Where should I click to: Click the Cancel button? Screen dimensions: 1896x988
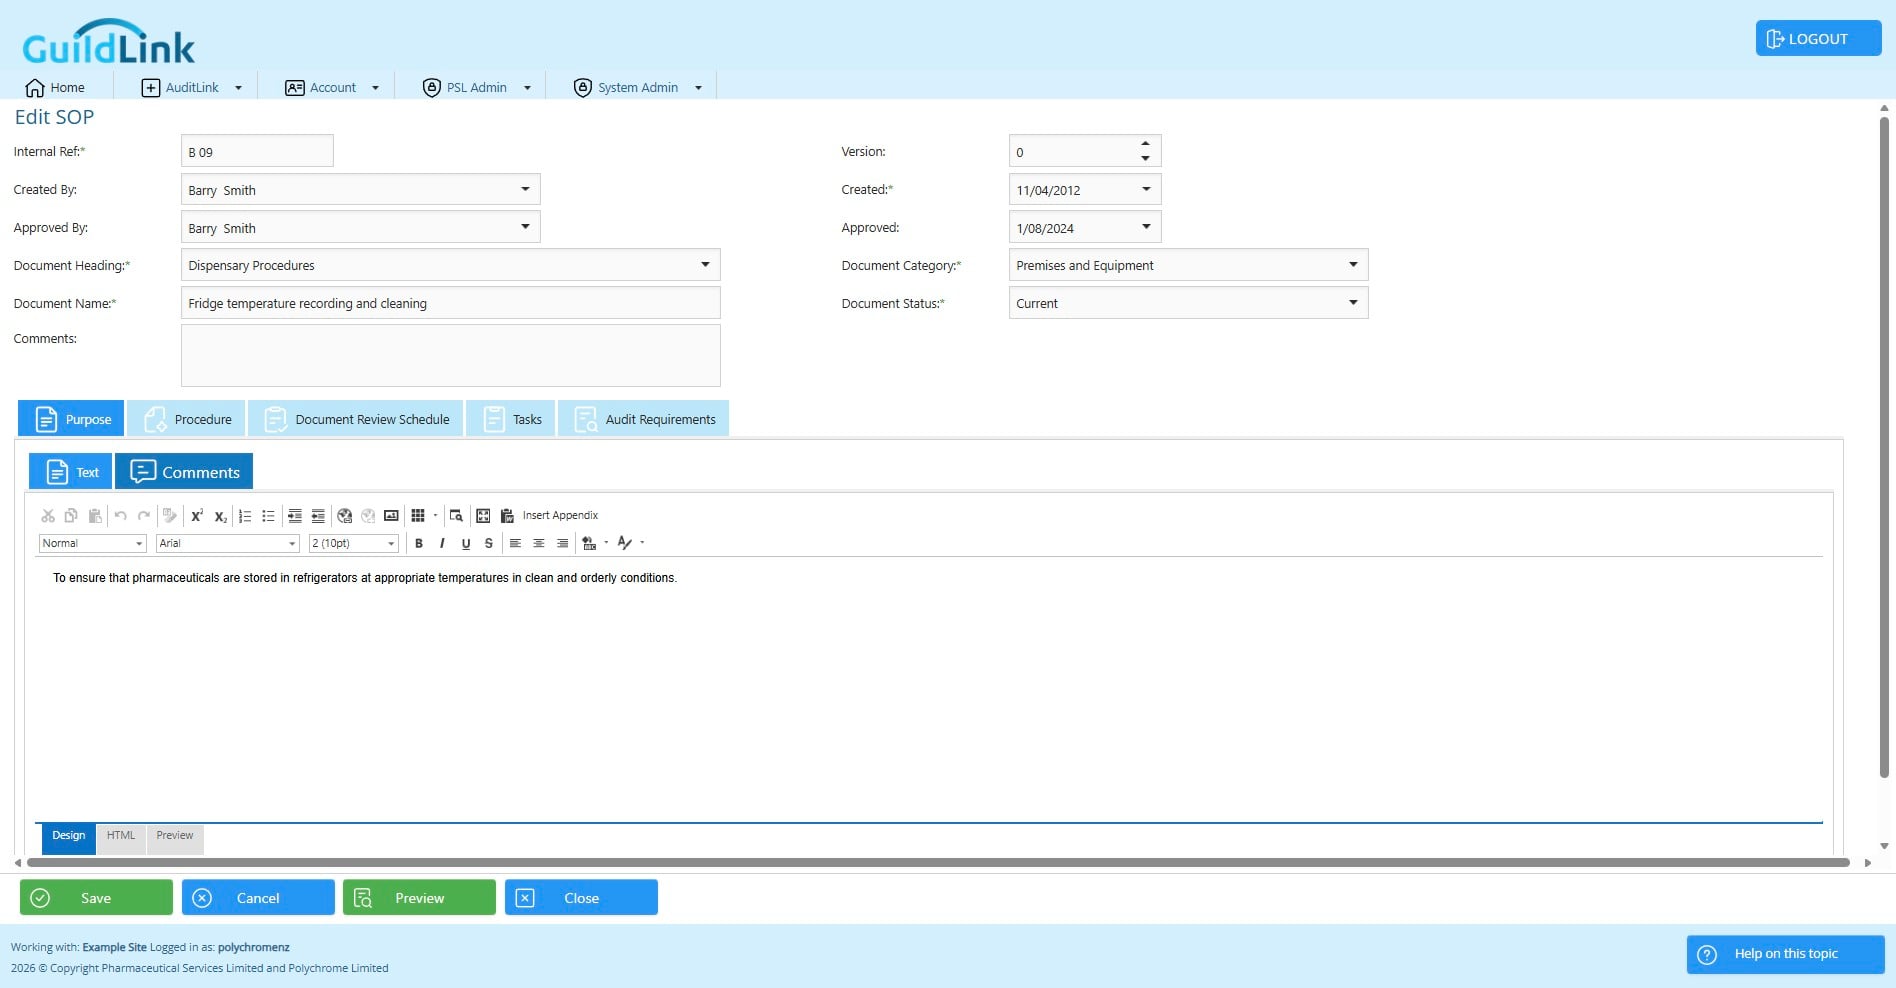(258, 898)
